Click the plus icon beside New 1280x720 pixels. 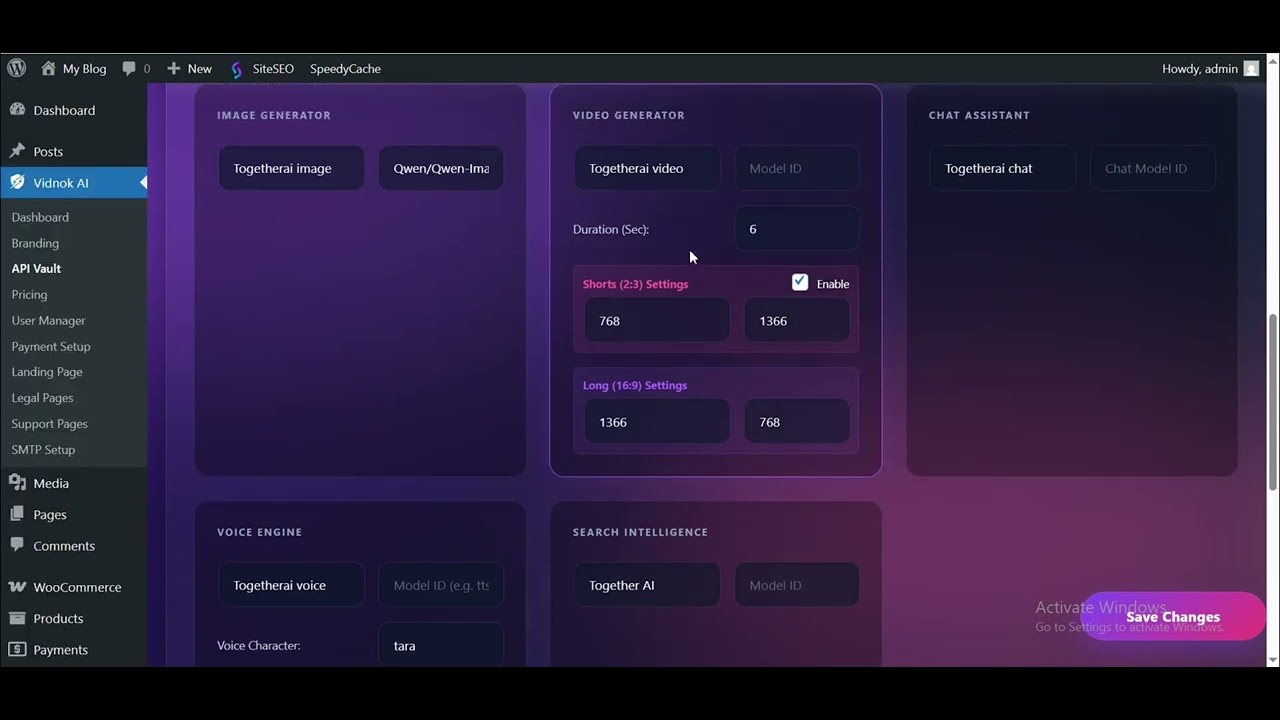pyautogui.click(x=174, y=68)
